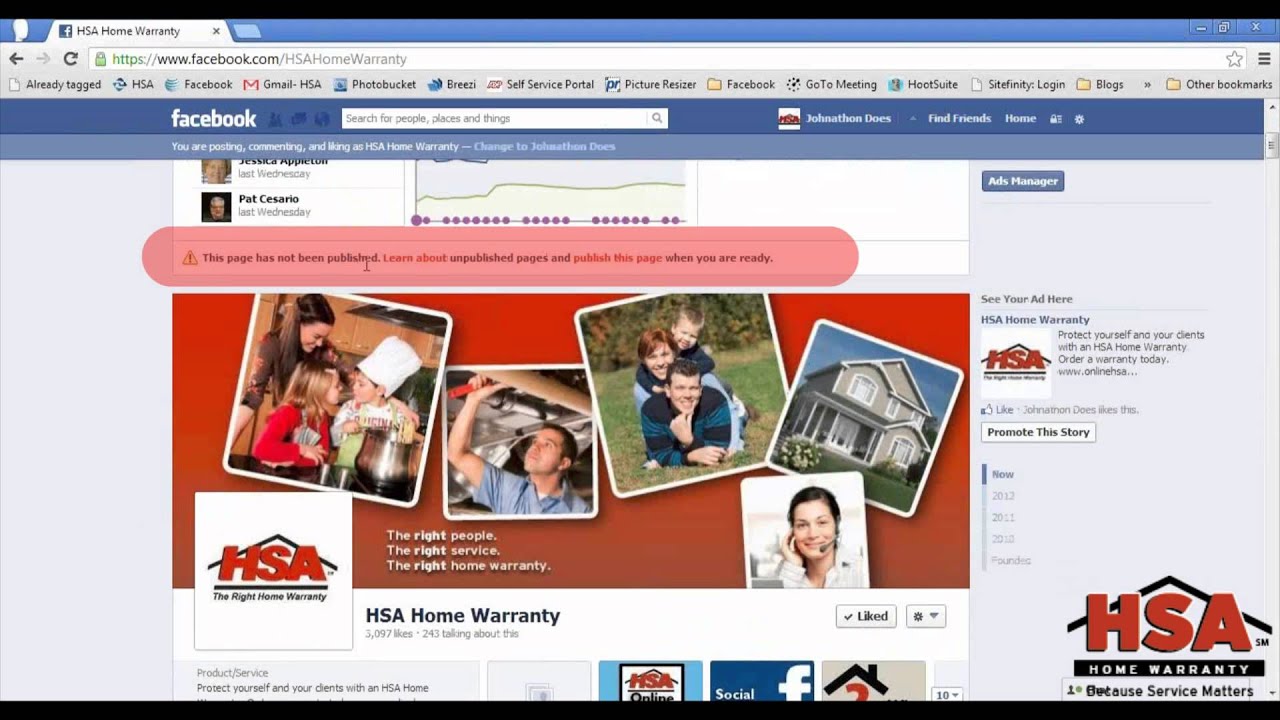Open the See Your Ad Here link
This screenshot has width=1280, height=720.
click(x=1026, y=299)
